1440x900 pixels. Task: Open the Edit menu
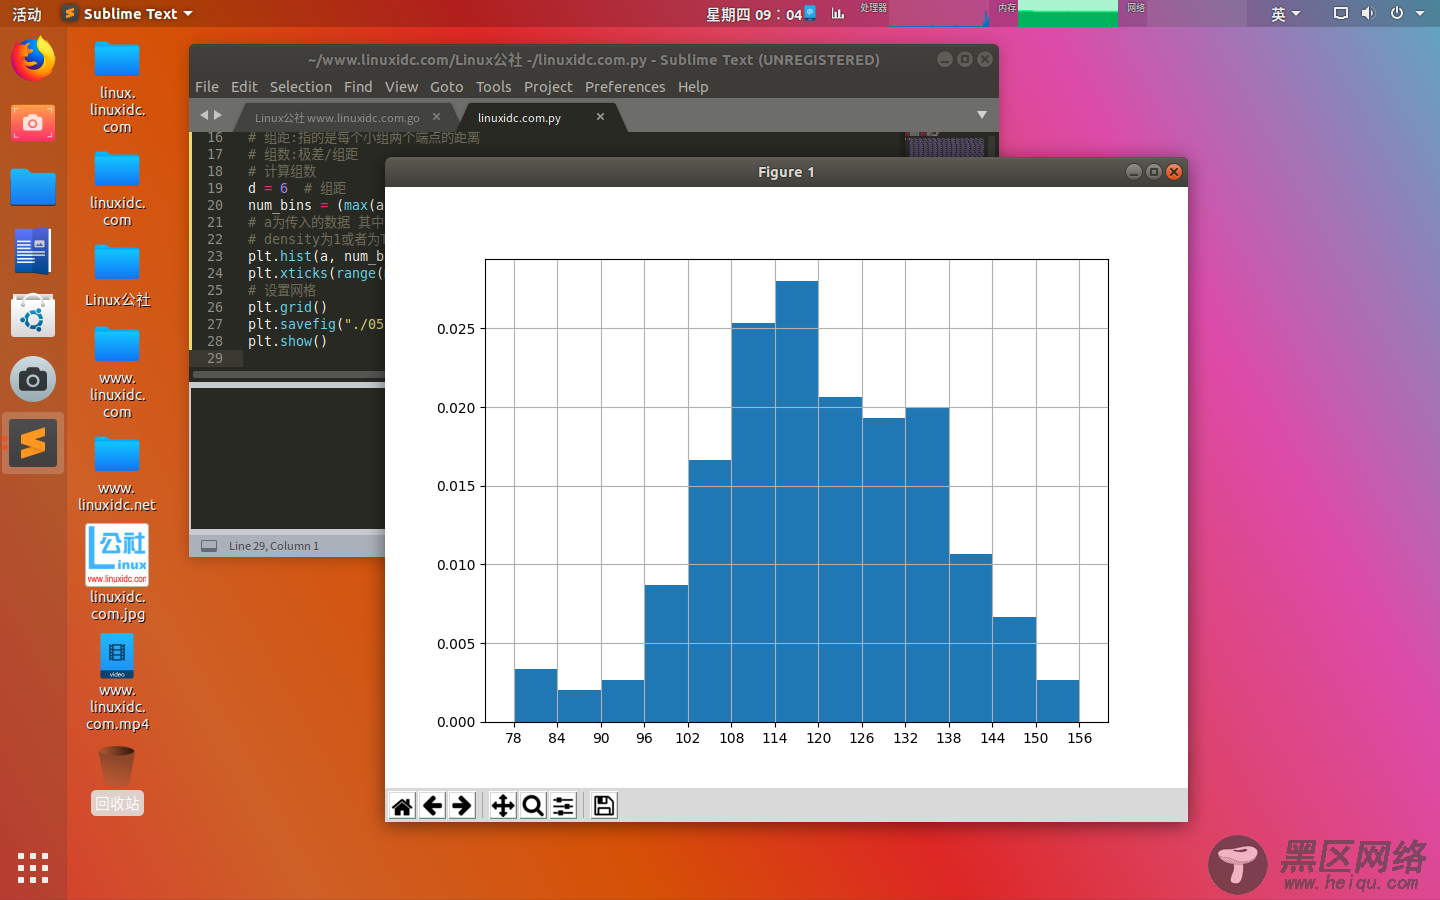pos(244,87)
